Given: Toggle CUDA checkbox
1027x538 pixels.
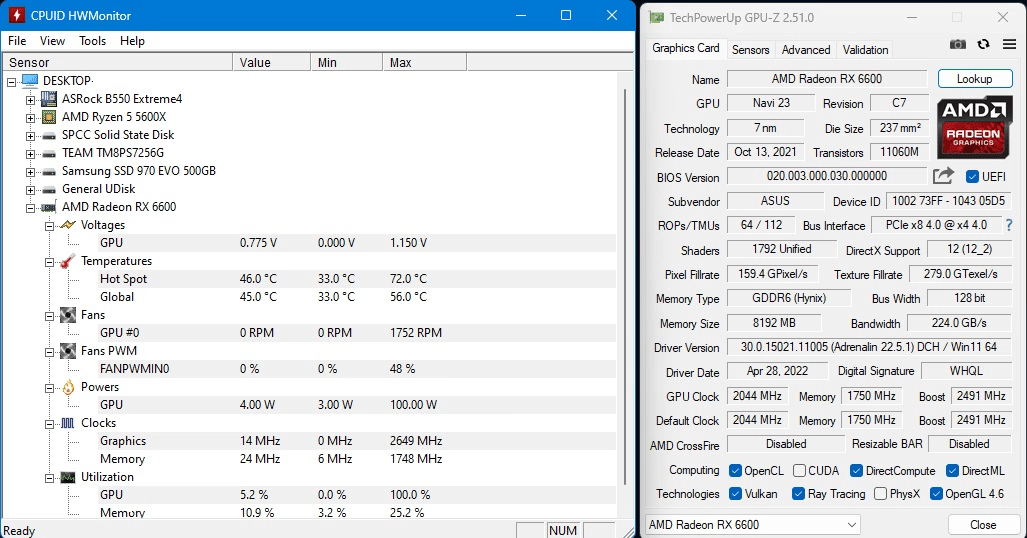Looking at the screenshot, I should (799, 471).
